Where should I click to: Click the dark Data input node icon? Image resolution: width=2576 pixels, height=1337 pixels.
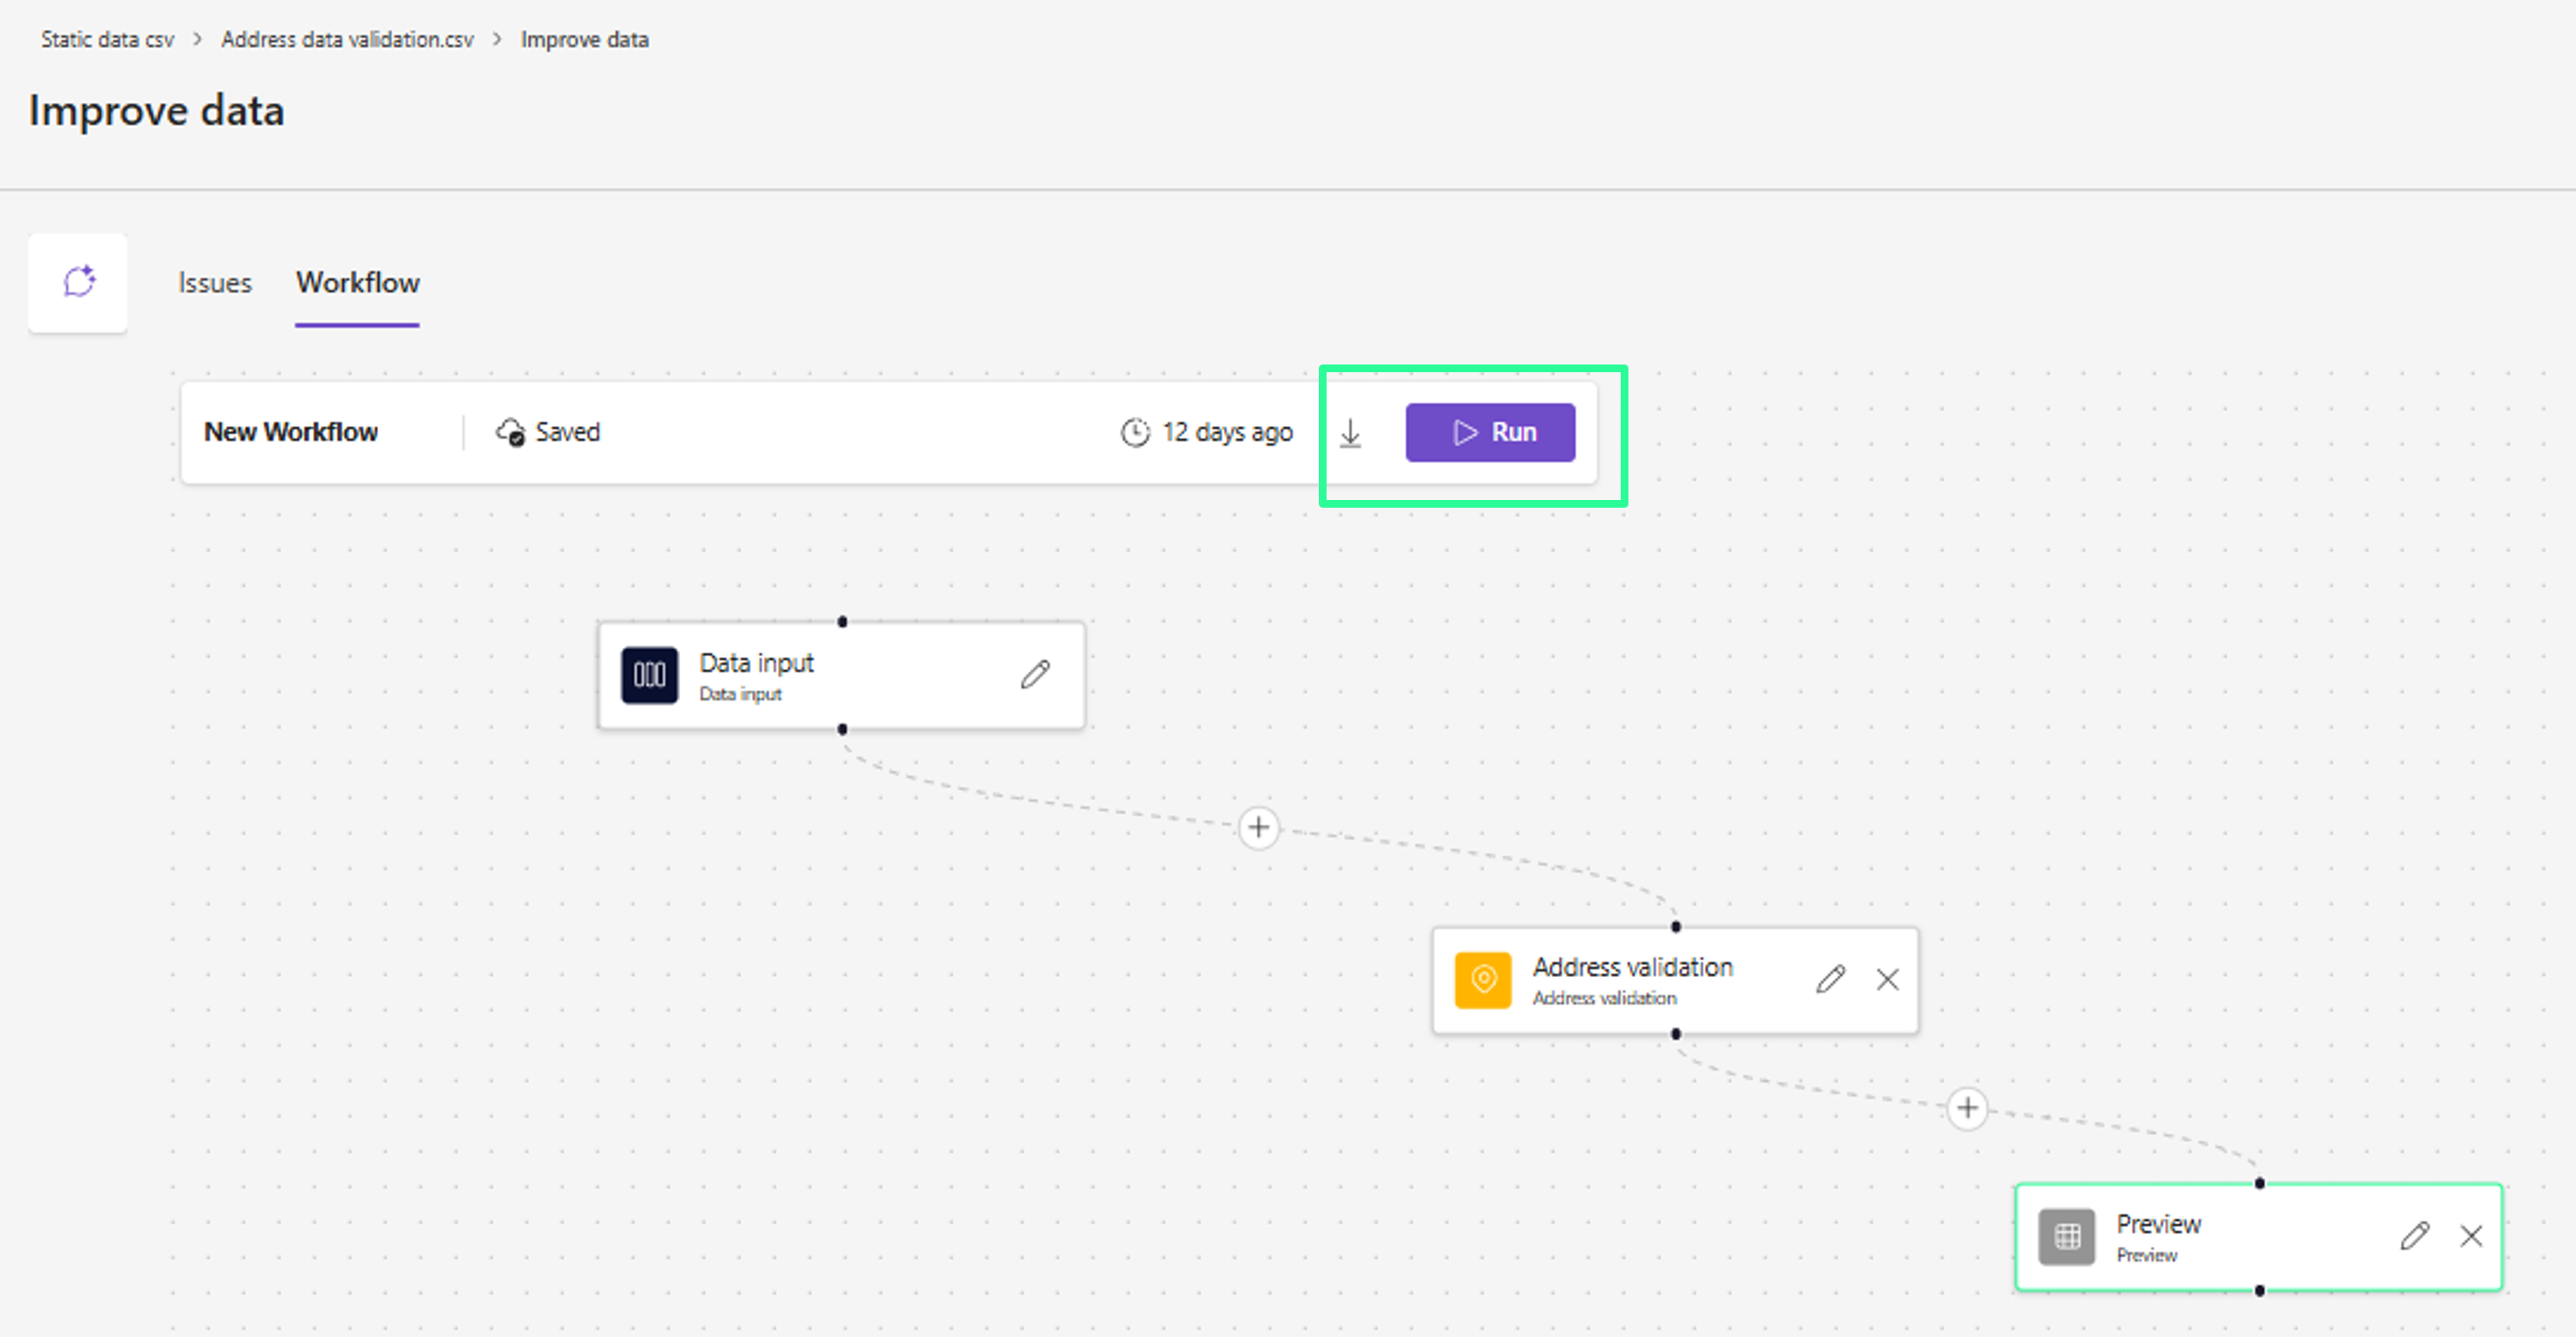[649, 675]
